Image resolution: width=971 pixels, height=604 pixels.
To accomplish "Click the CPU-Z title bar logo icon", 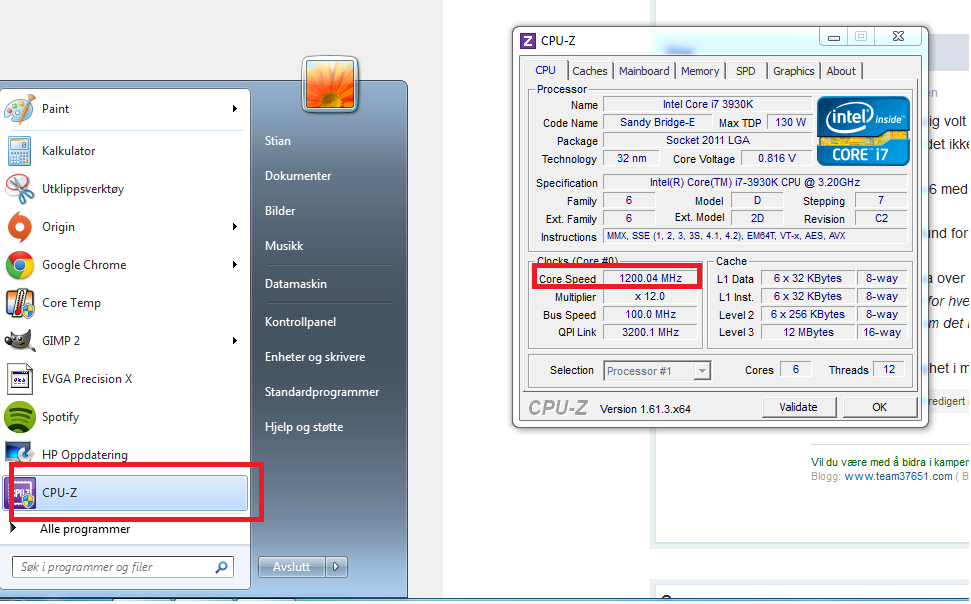I will [x=528, y=41].
